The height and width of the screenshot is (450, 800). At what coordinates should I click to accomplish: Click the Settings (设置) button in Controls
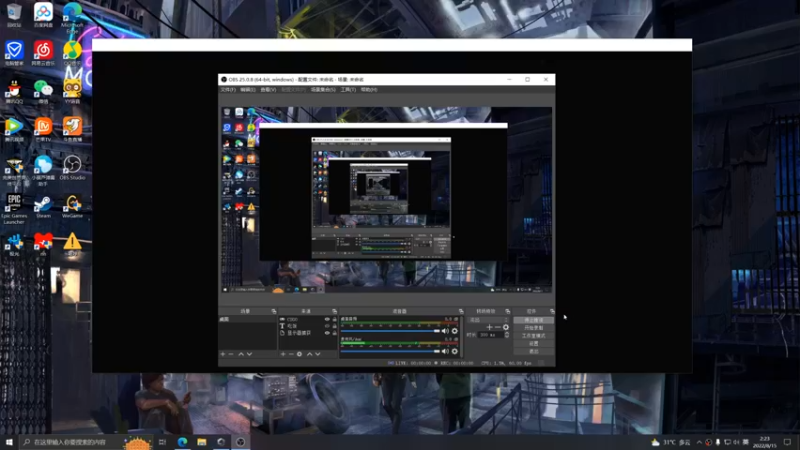[533, 343]
